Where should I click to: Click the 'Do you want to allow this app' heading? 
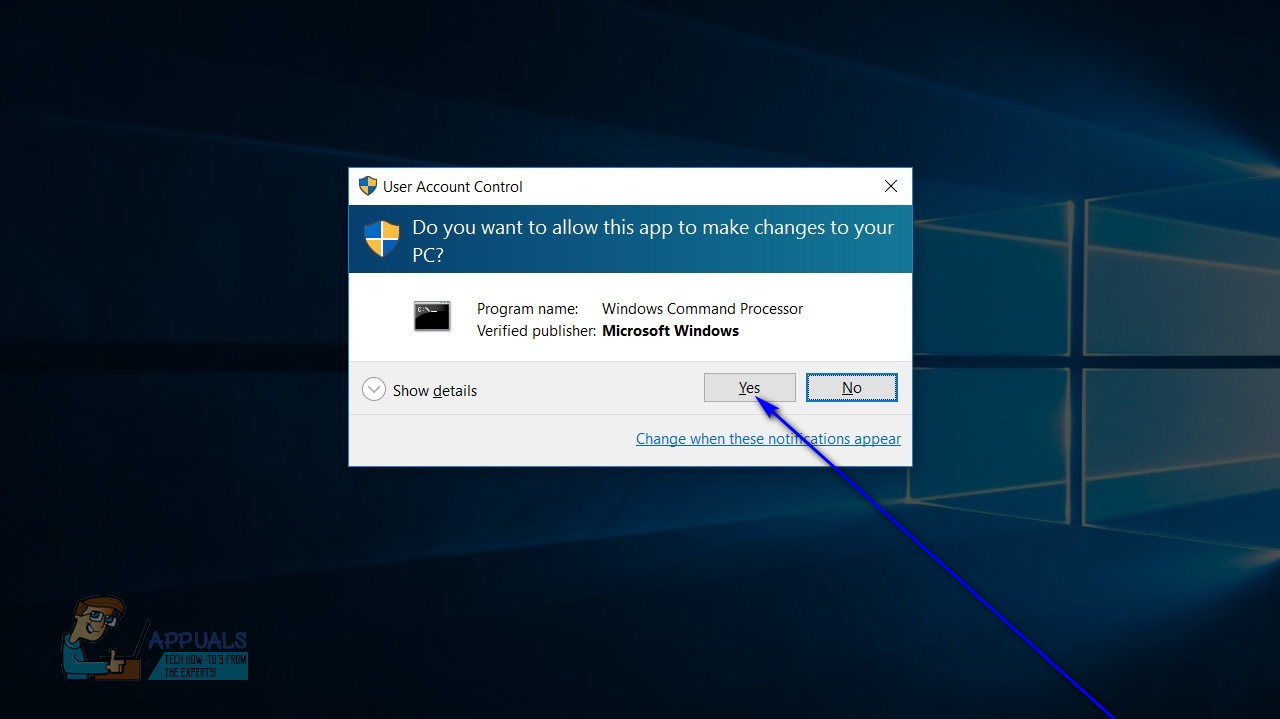tap(653, 241)
